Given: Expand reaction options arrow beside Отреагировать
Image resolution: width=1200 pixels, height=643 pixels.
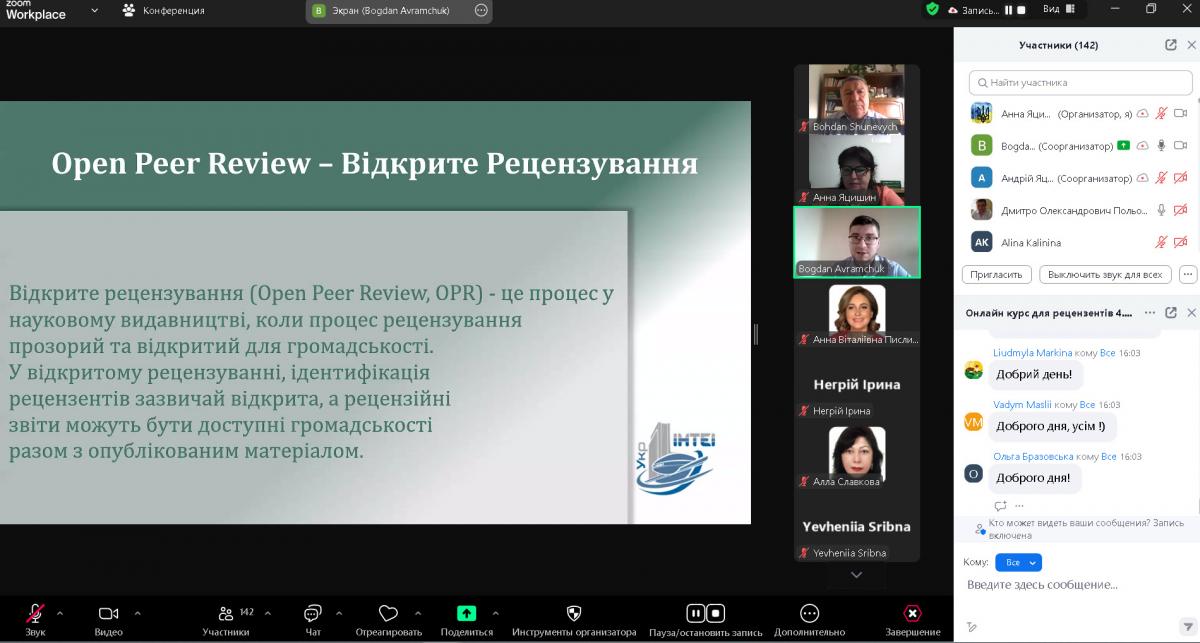Looking at the screenshot, I should [x=417, y=613].
